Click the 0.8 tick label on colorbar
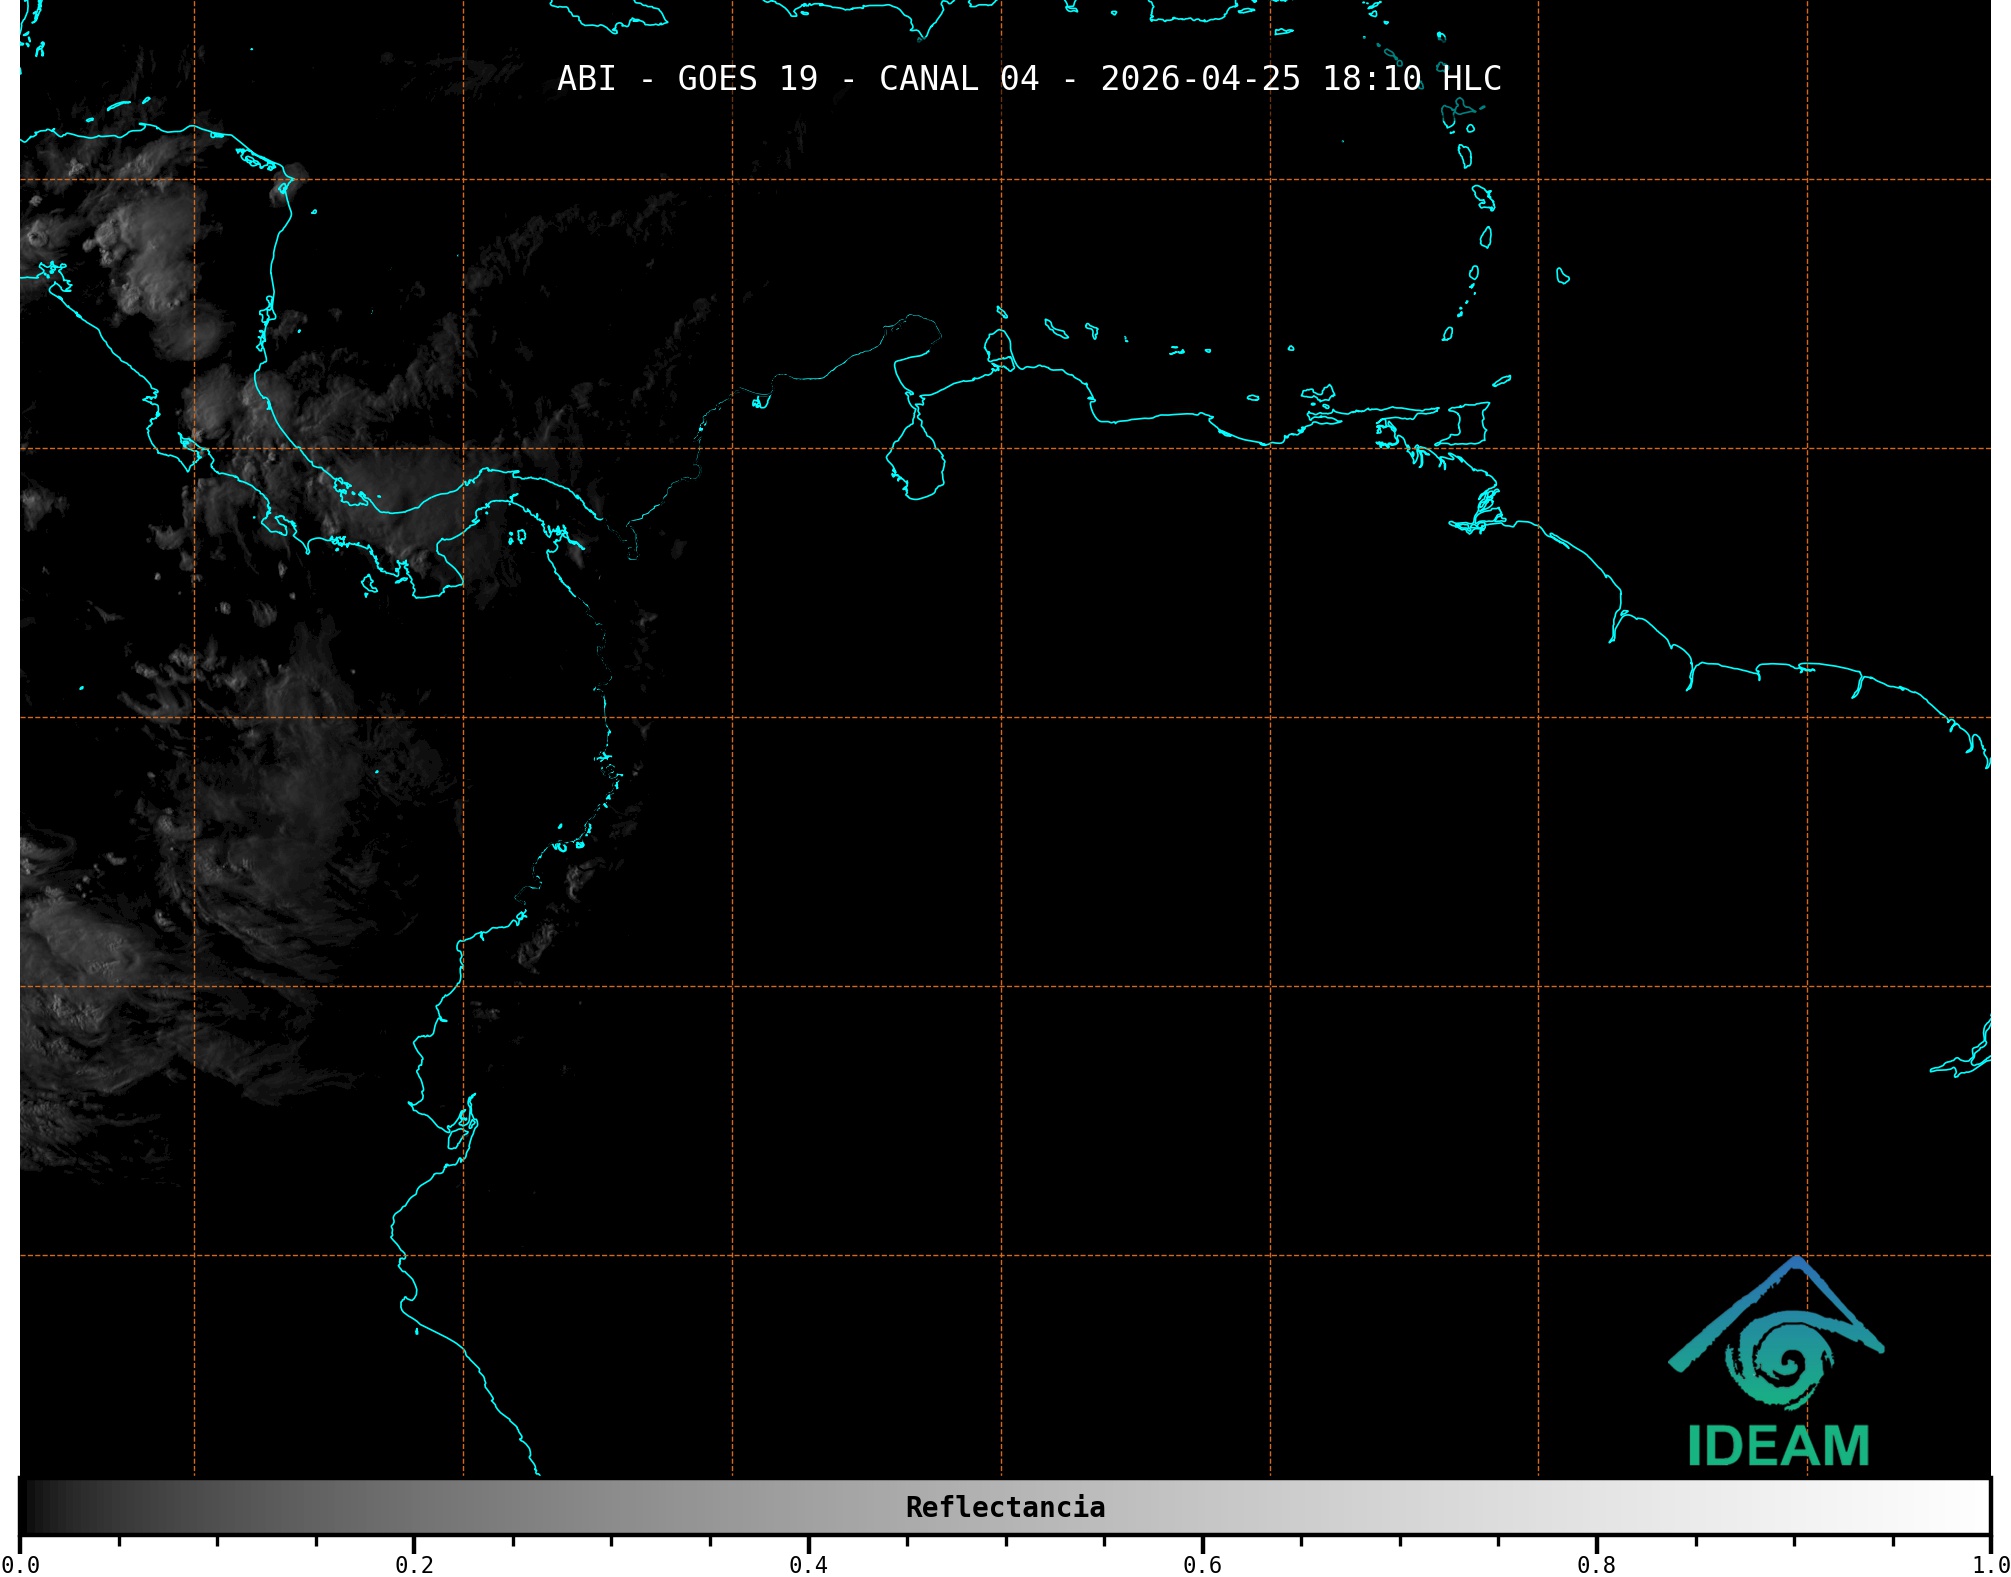 1596,1565
